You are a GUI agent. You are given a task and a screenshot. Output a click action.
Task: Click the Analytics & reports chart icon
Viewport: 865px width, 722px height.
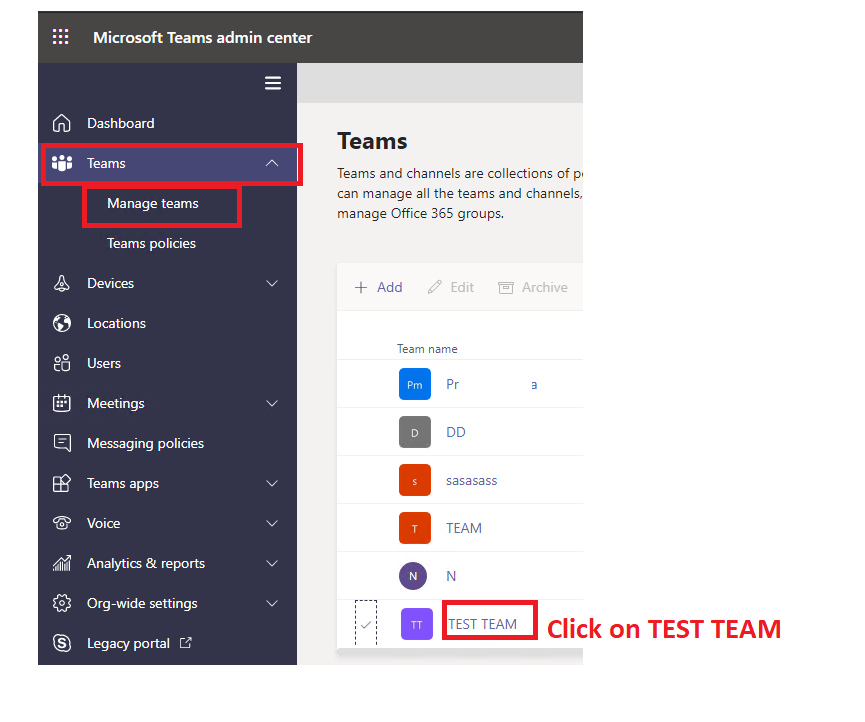(62, 563)
